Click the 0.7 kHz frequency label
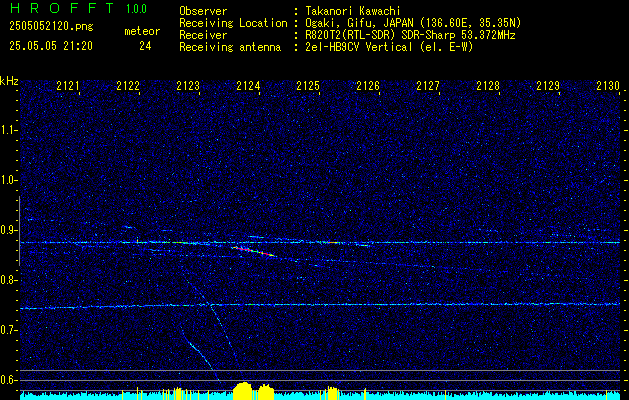Viewport: 629px width, 400px height. (8, 330)
